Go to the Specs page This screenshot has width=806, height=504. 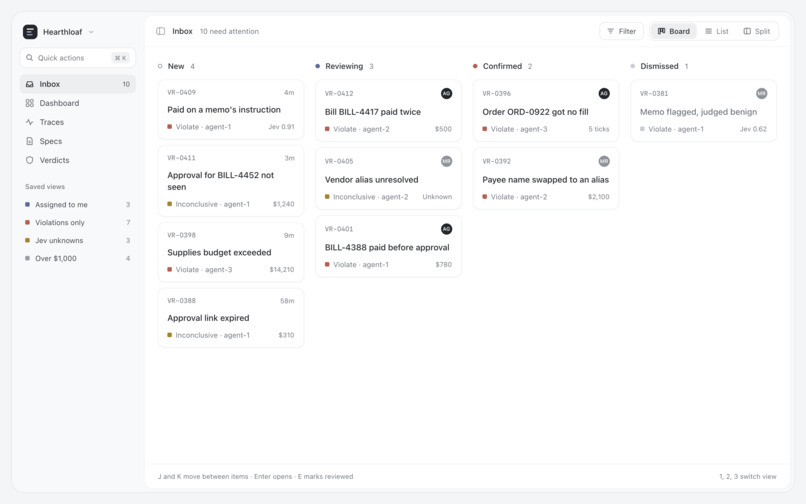tap(78, 141)
